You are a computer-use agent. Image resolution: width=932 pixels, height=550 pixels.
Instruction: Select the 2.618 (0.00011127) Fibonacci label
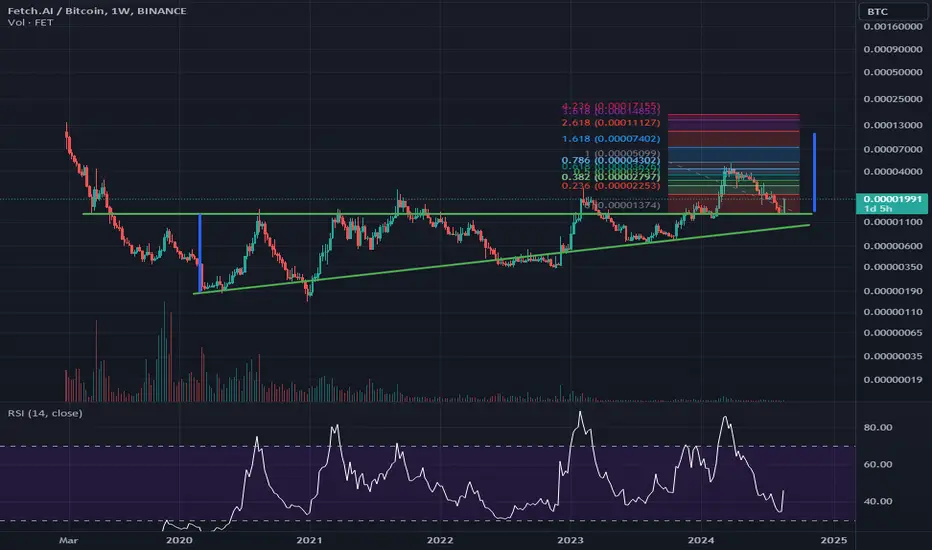pyautogui.click(x=610, y=122)
